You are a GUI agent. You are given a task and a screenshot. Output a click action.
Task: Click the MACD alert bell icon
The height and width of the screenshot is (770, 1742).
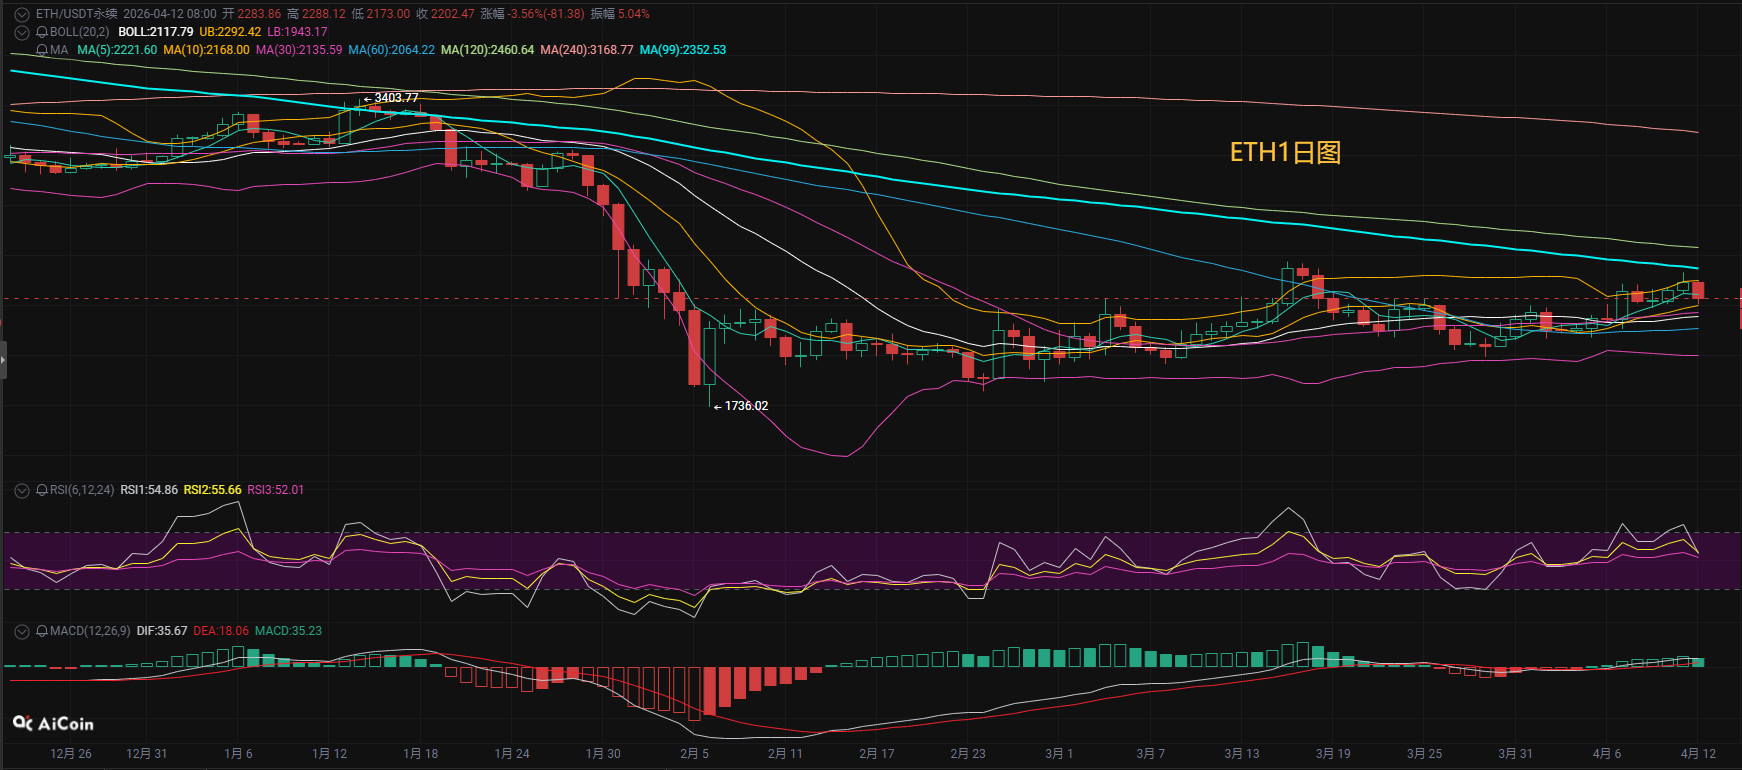[x=42, y=631]
